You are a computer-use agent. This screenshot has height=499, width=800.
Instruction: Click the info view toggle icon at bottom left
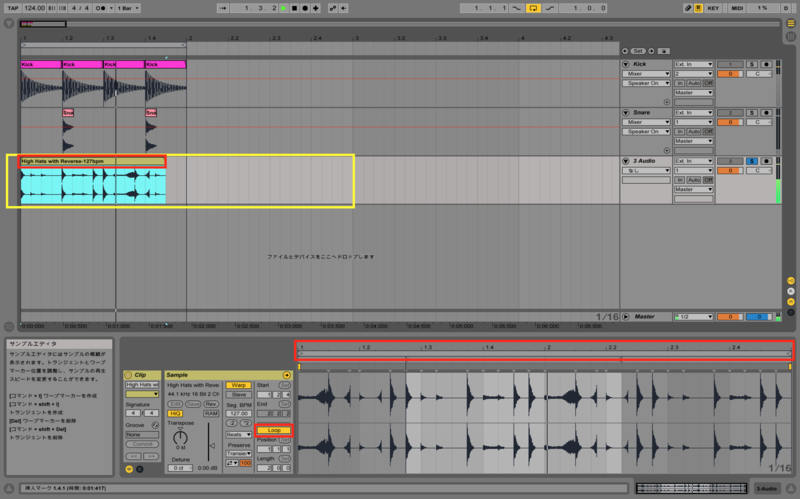coord(9,488)
